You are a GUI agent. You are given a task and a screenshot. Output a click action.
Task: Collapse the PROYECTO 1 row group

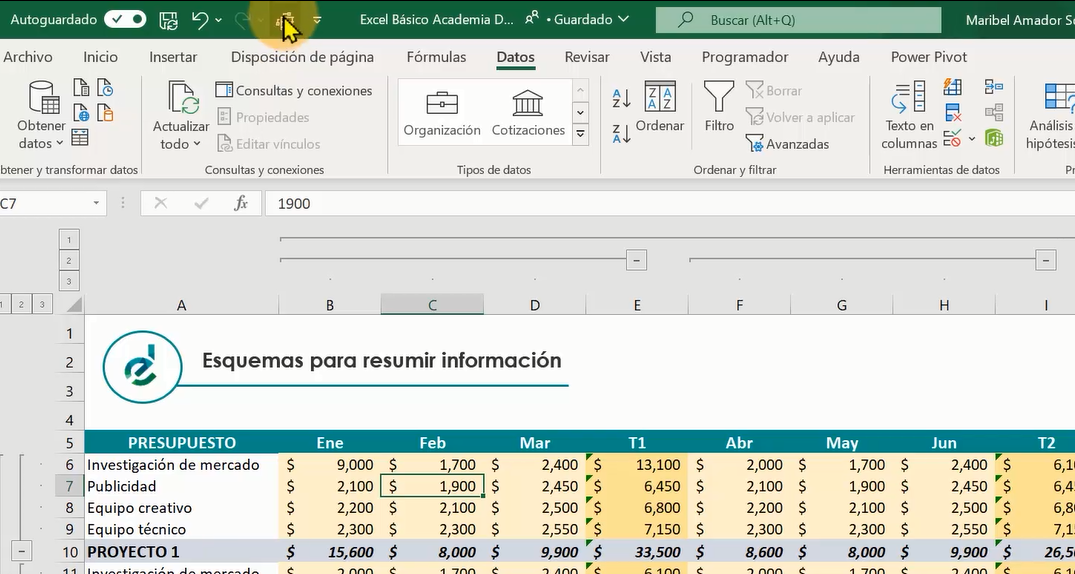pos(22,551)
